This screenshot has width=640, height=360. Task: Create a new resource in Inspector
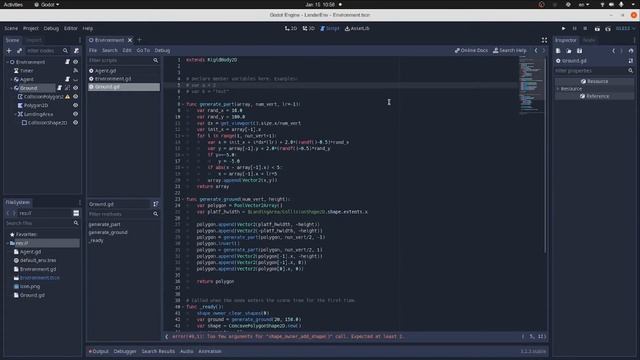[558, 51]
